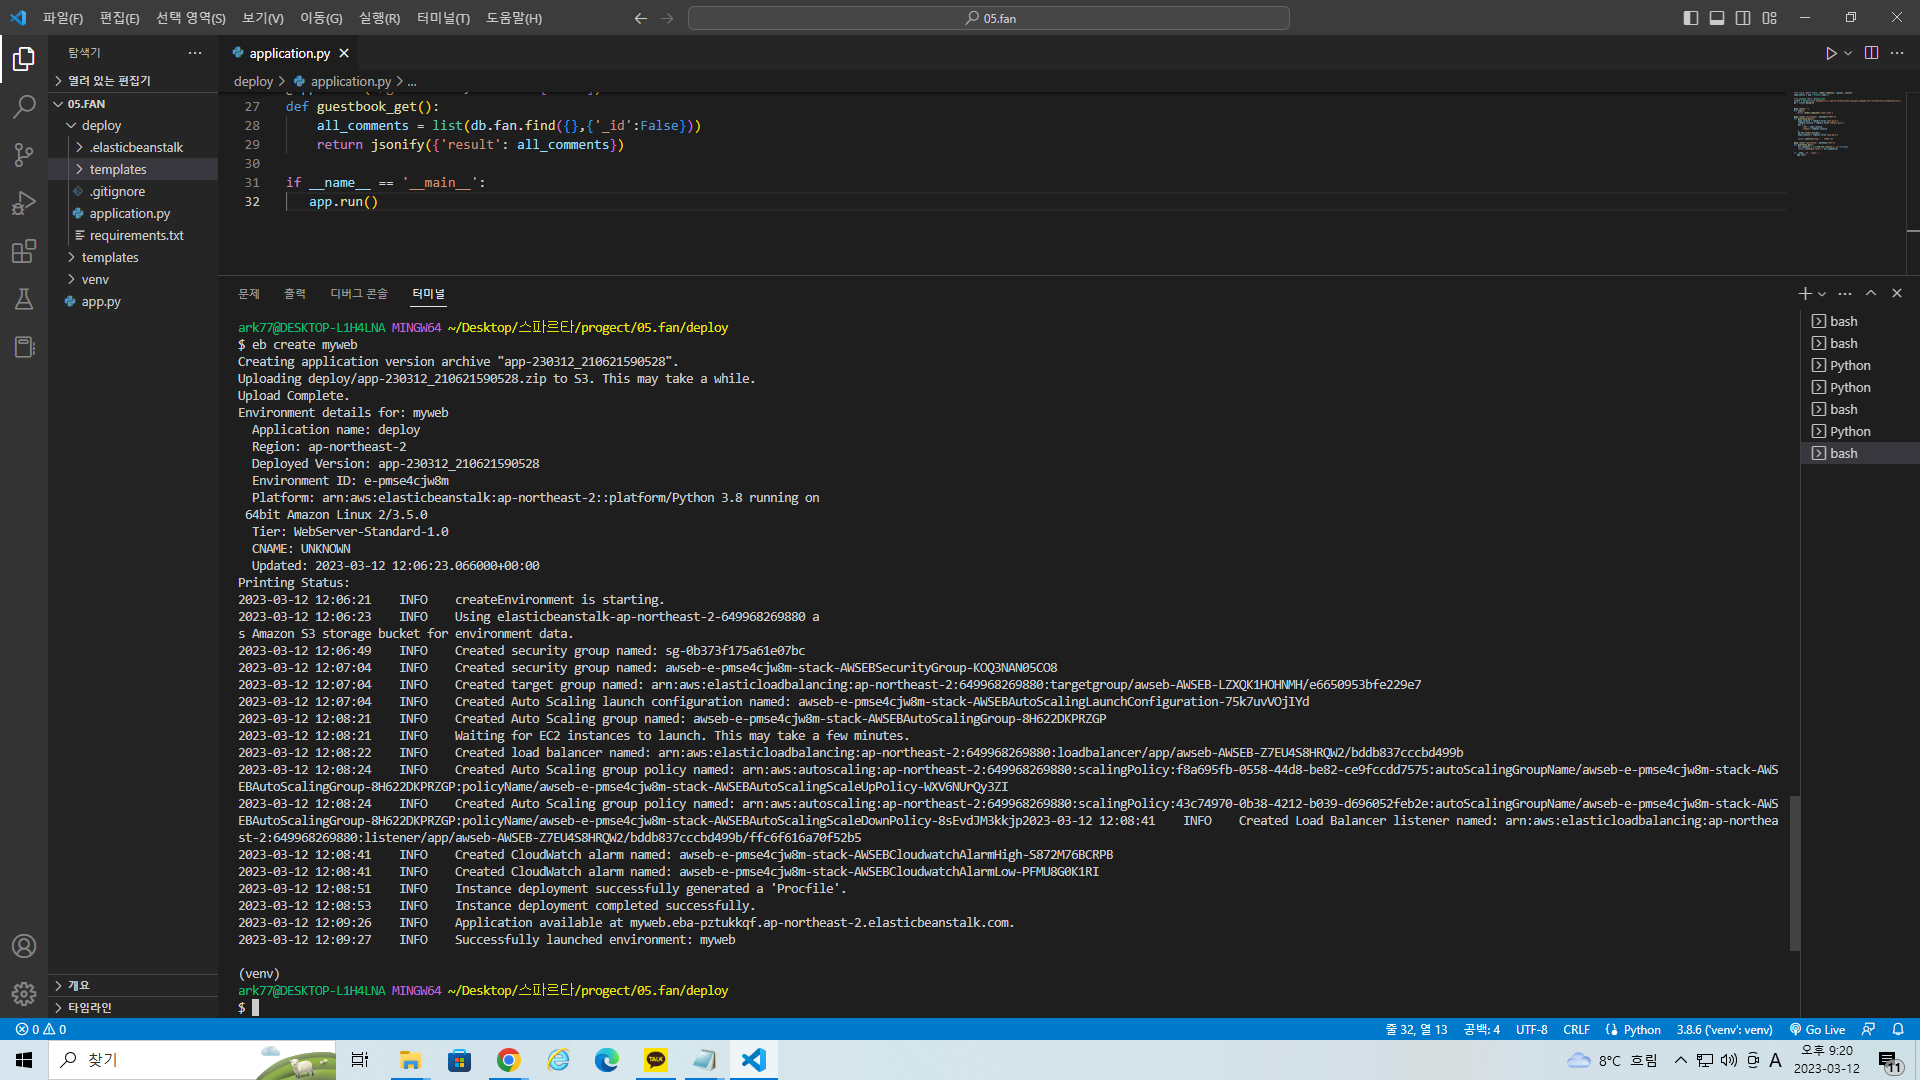
Task: Change the Python language mode in status bar
Action: (1642, 1029)
